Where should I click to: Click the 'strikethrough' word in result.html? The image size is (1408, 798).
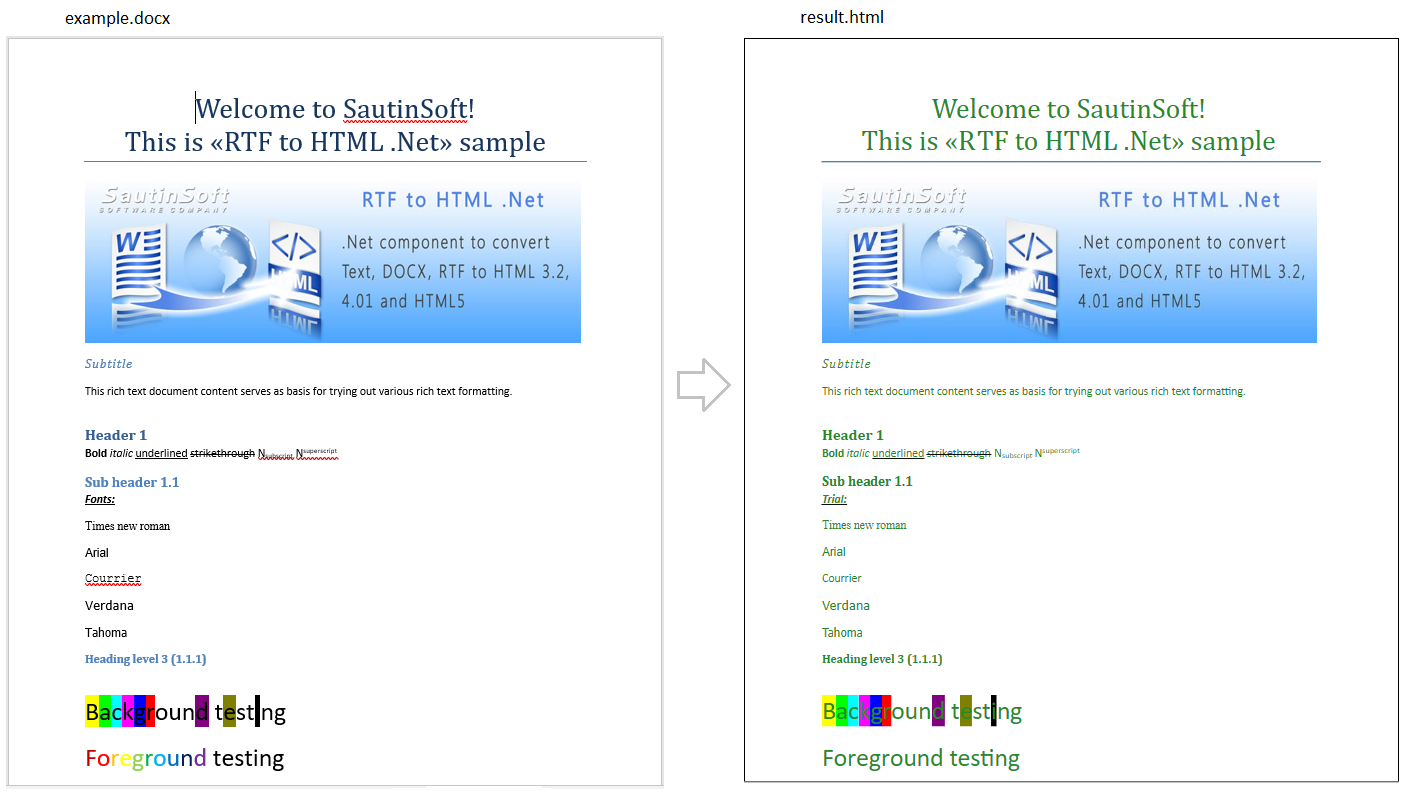point(959,454)
